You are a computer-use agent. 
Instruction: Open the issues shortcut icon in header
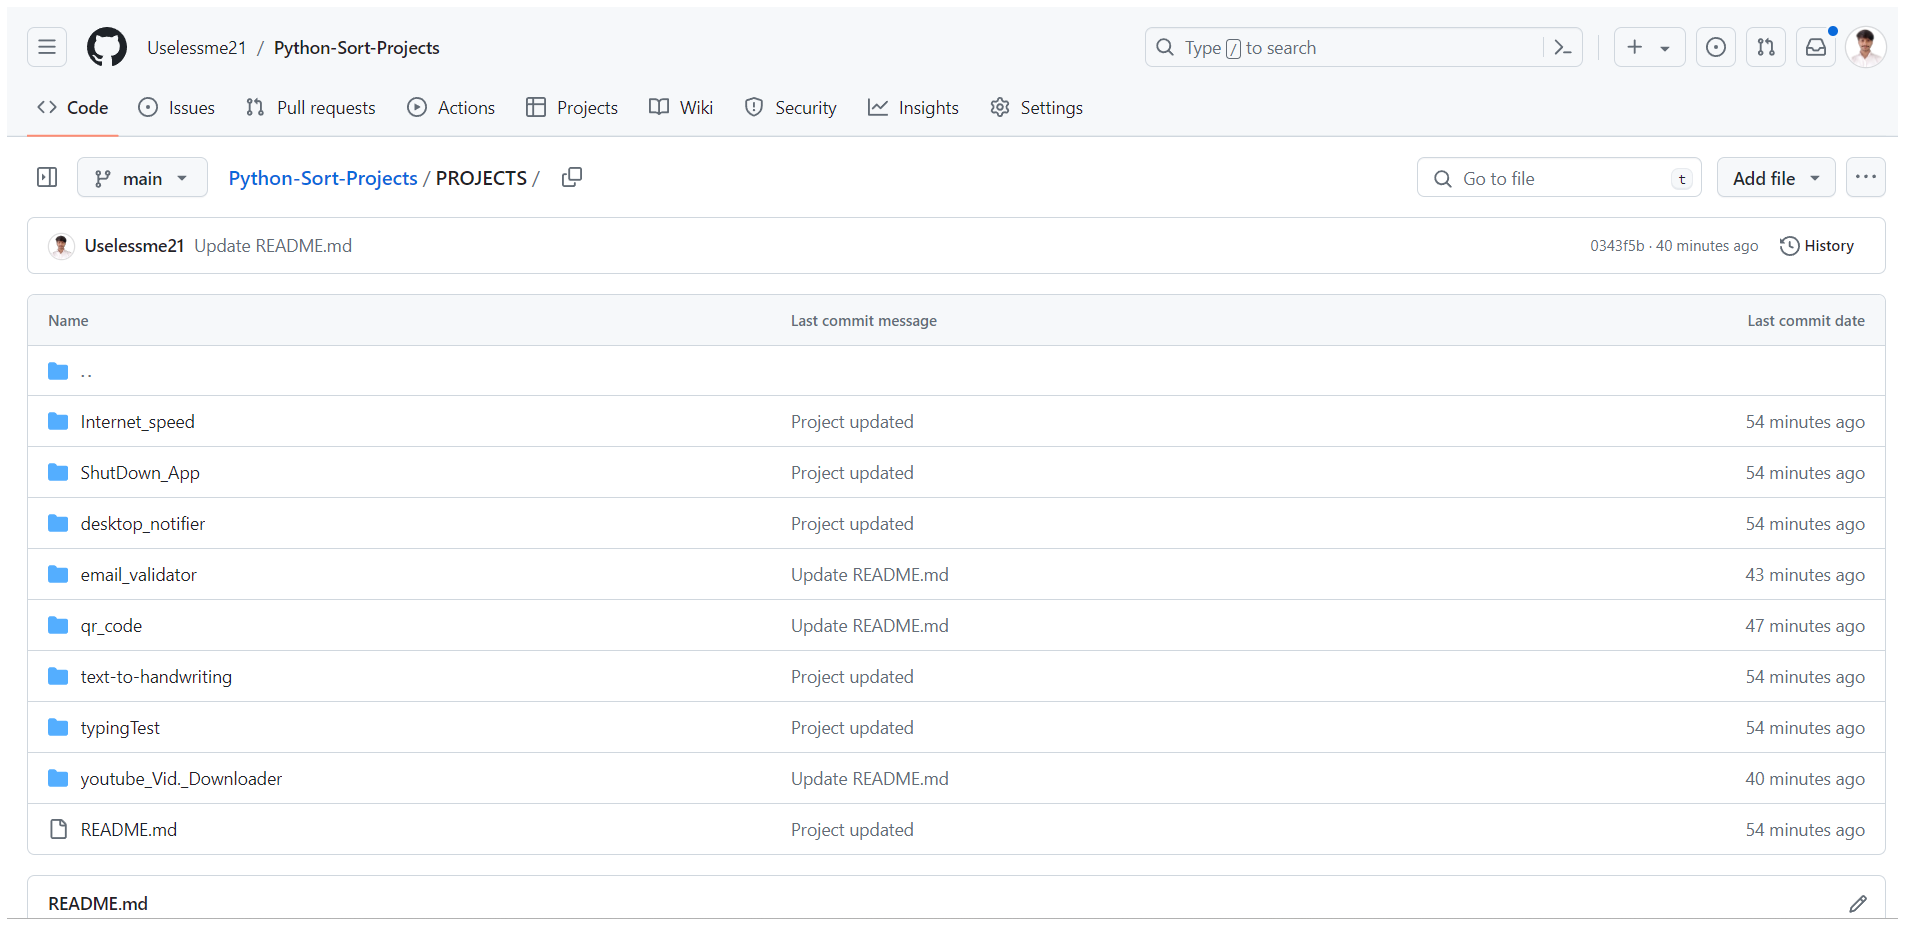tap(1715, 47)
